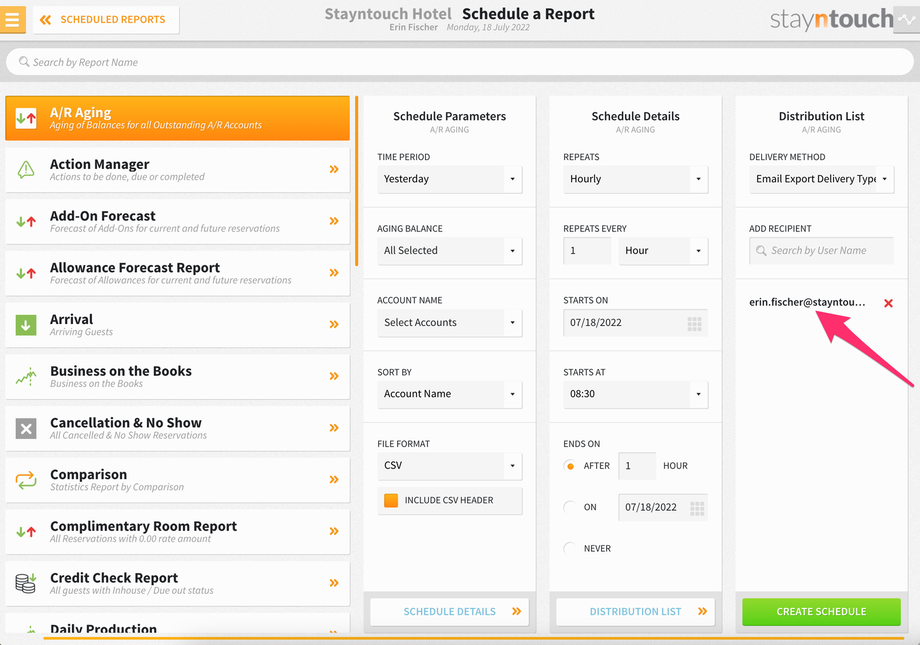Click the Starts On 07/18/2022 date field
The width and height of the screenshot is (920, 645).
click(x=635, y=323)
